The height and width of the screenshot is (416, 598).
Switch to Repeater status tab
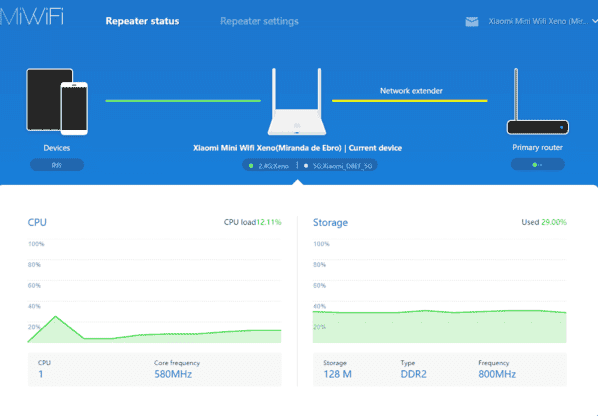click(x=142, y=21)
